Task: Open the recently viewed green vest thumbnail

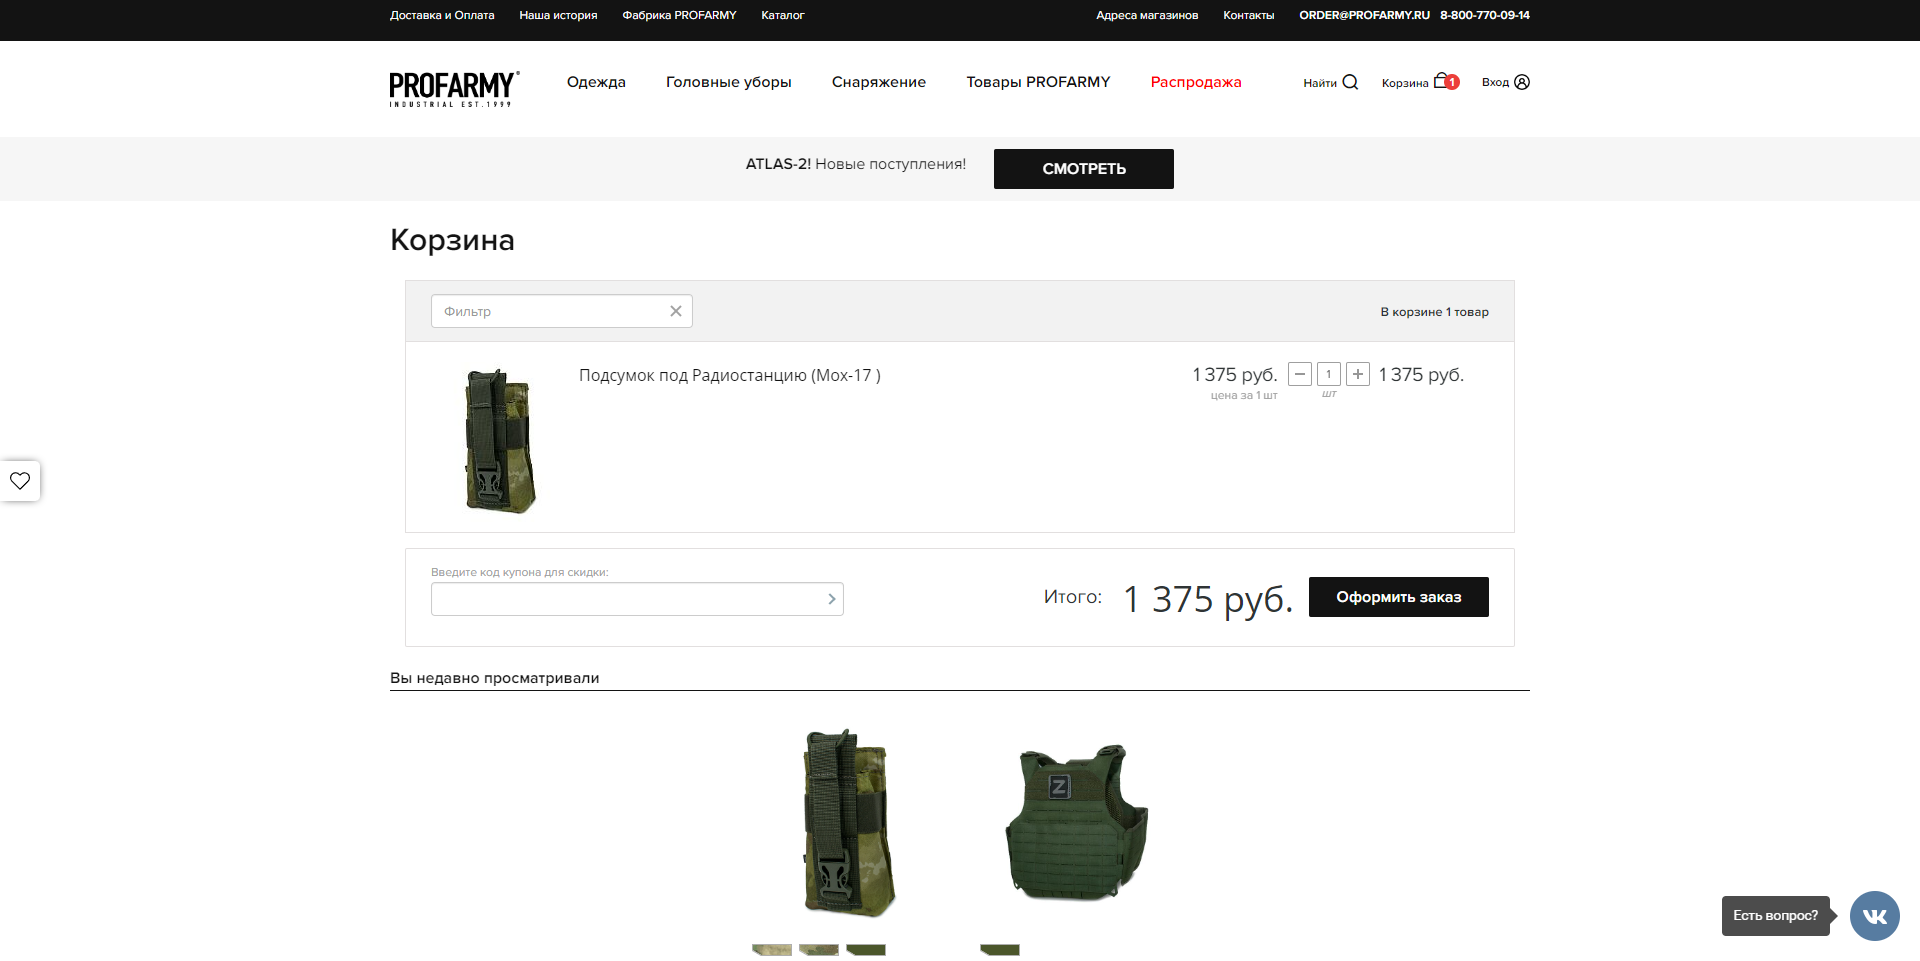Action: coord(1076,822)
